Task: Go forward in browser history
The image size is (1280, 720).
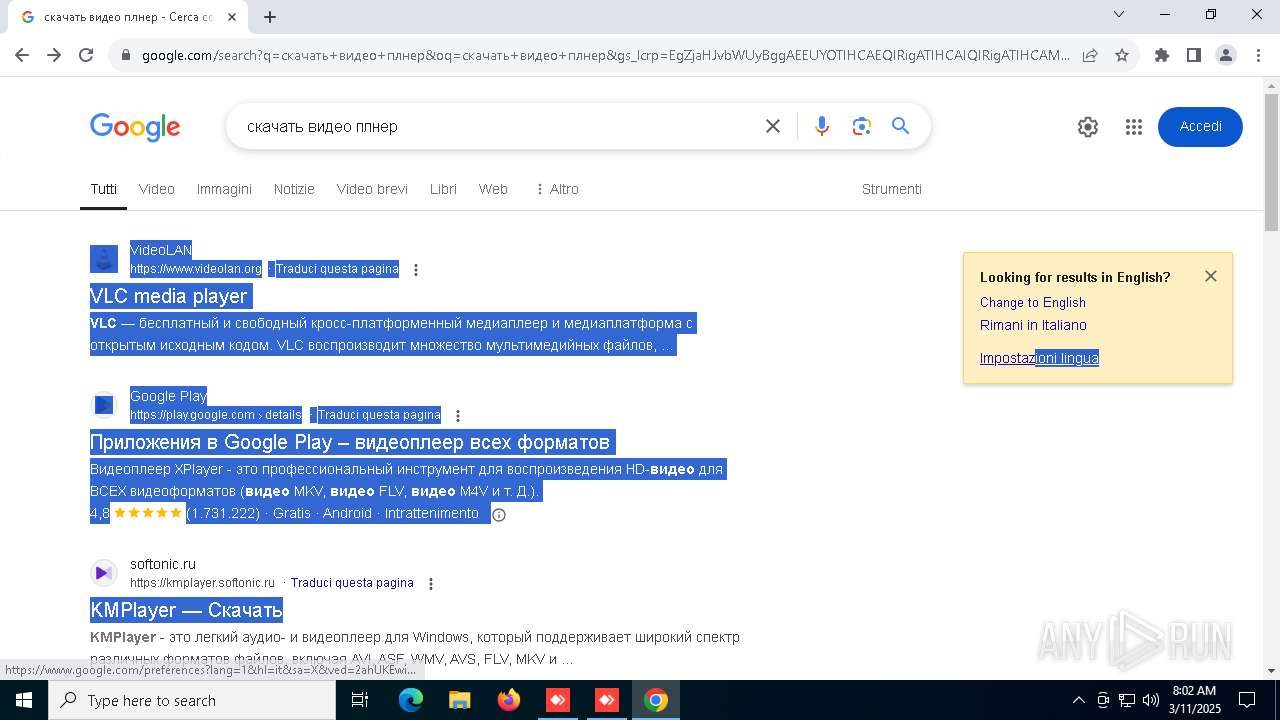Action: [x=54, y=55]
